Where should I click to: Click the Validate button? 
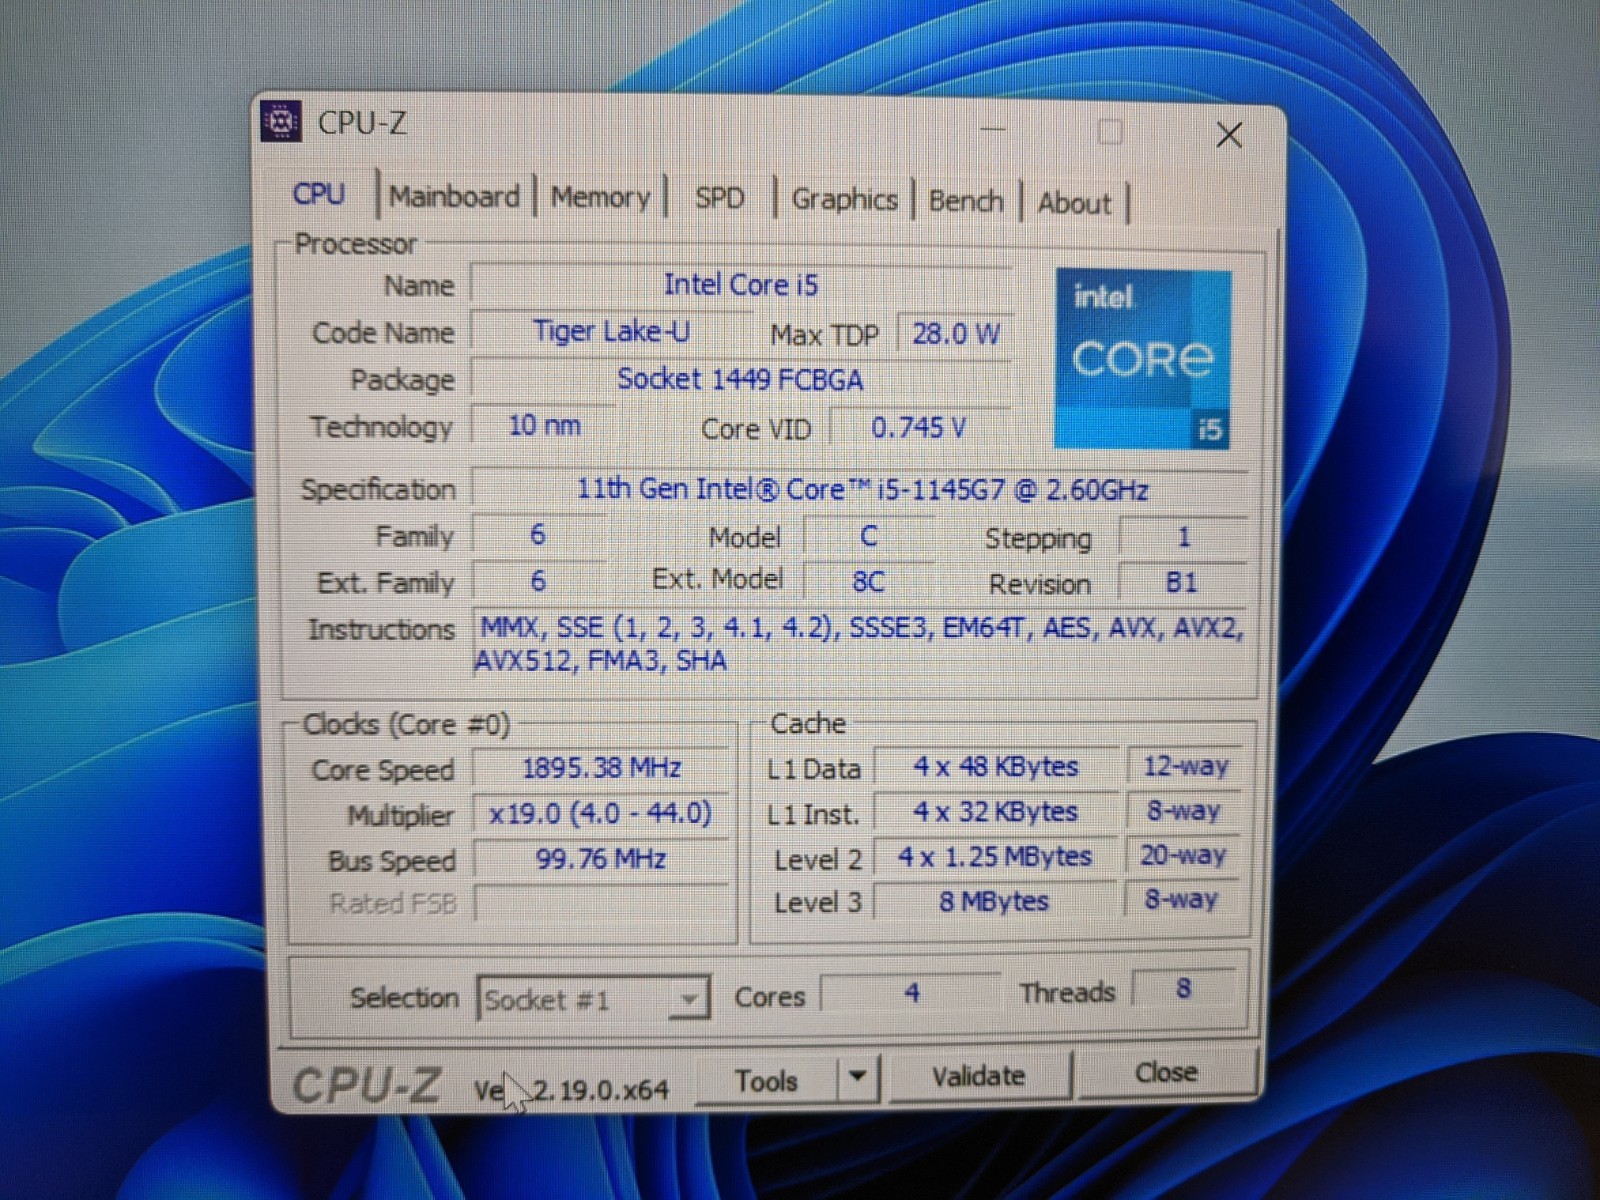pyautogui.click(x=979, y=1076)
